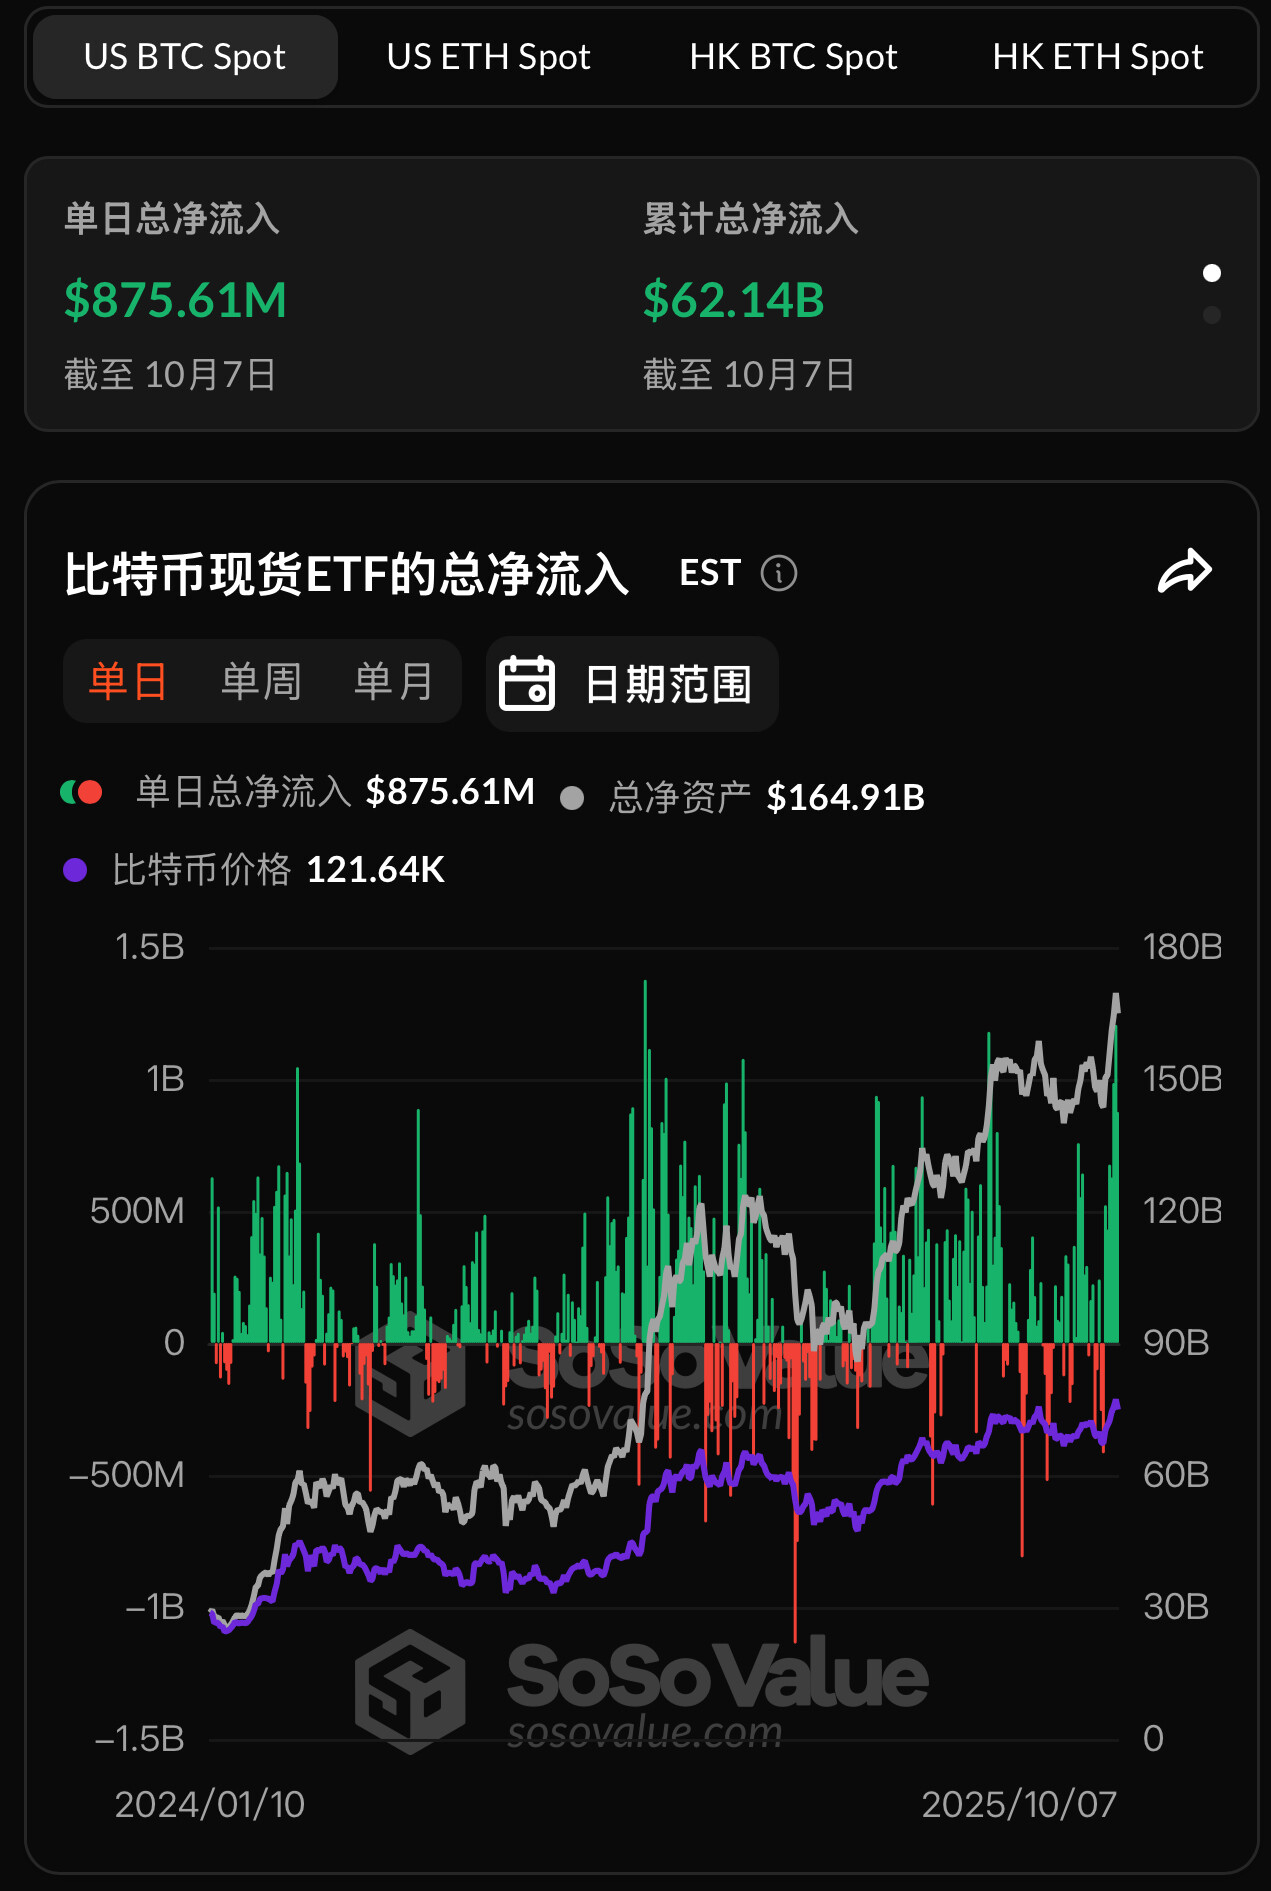Click the 2025/10/07 end date on chart axis
This screenshot has height=1891, width=1271.
pos(1018,1804)
